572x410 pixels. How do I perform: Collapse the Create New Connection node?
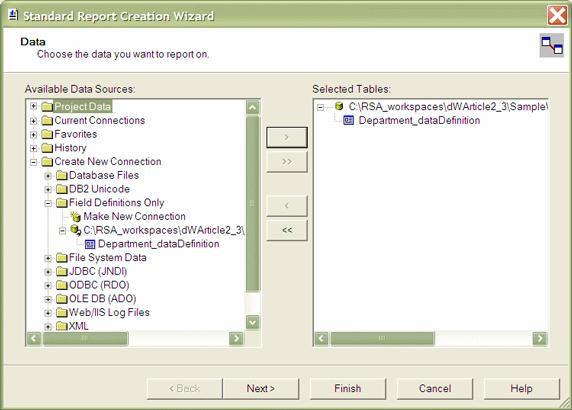pos(34,162)
